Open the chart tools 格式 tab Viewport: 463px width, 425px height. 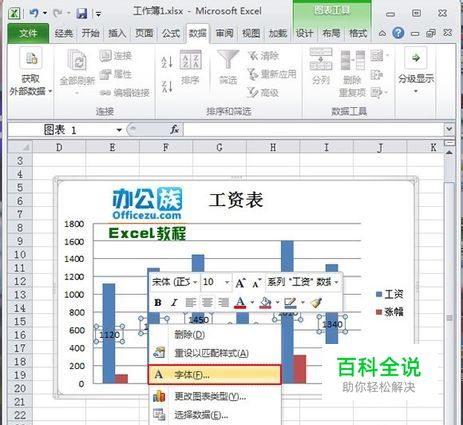click(x=358, y=33)
